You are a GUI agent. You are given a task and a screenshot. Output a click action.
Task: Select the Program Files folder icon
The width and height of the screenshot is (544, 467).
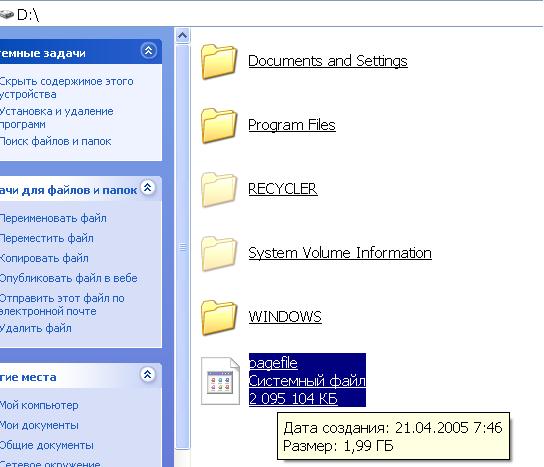219,126
